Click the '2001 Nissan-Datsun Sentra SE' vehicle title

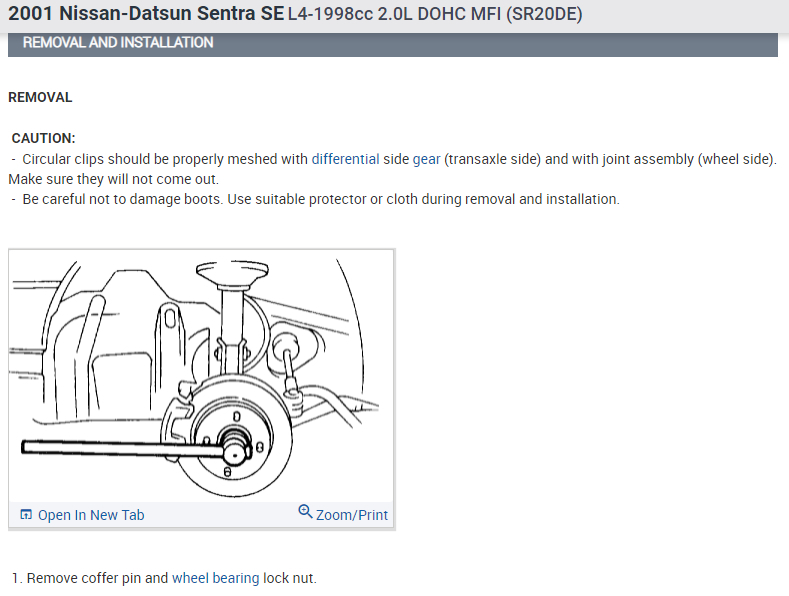click(x=146, y=14)
